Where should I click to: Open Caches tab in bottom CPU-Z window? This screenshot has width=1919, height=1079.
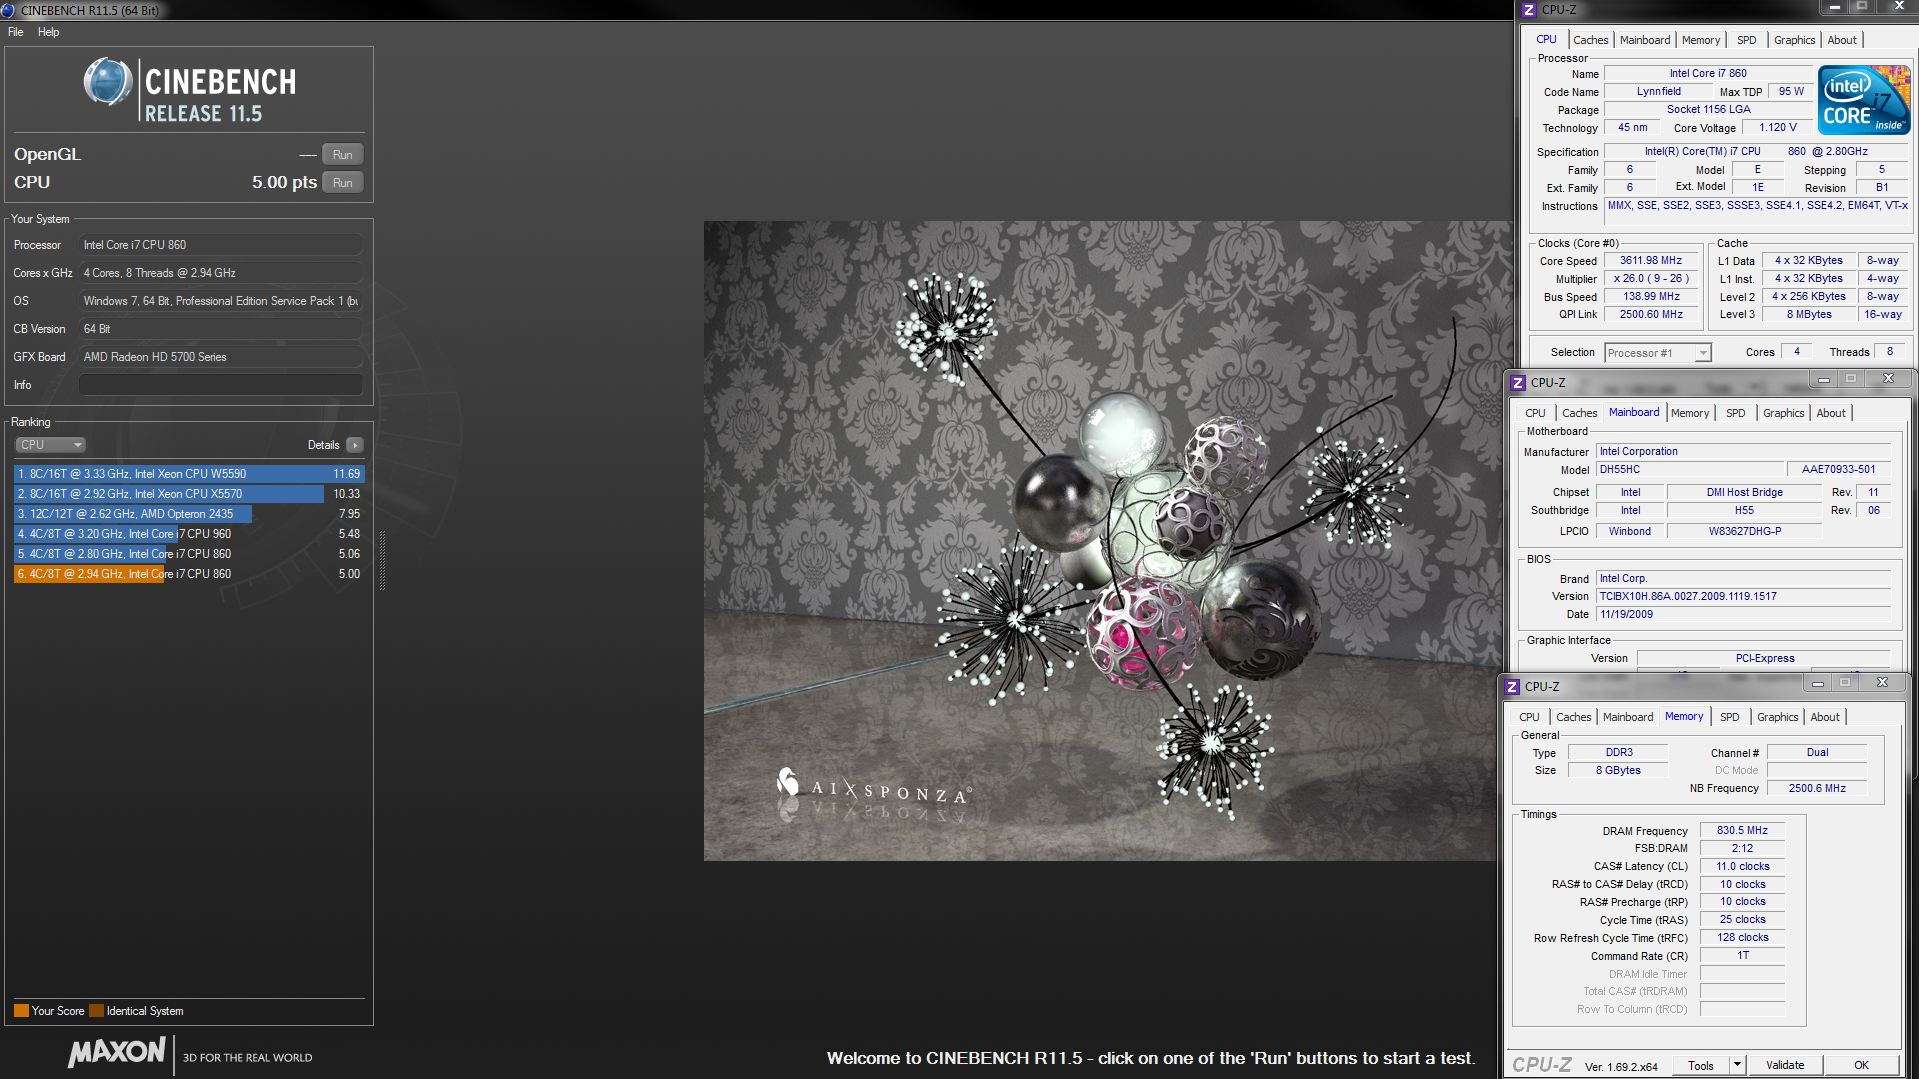click(x=1573, y=717)
